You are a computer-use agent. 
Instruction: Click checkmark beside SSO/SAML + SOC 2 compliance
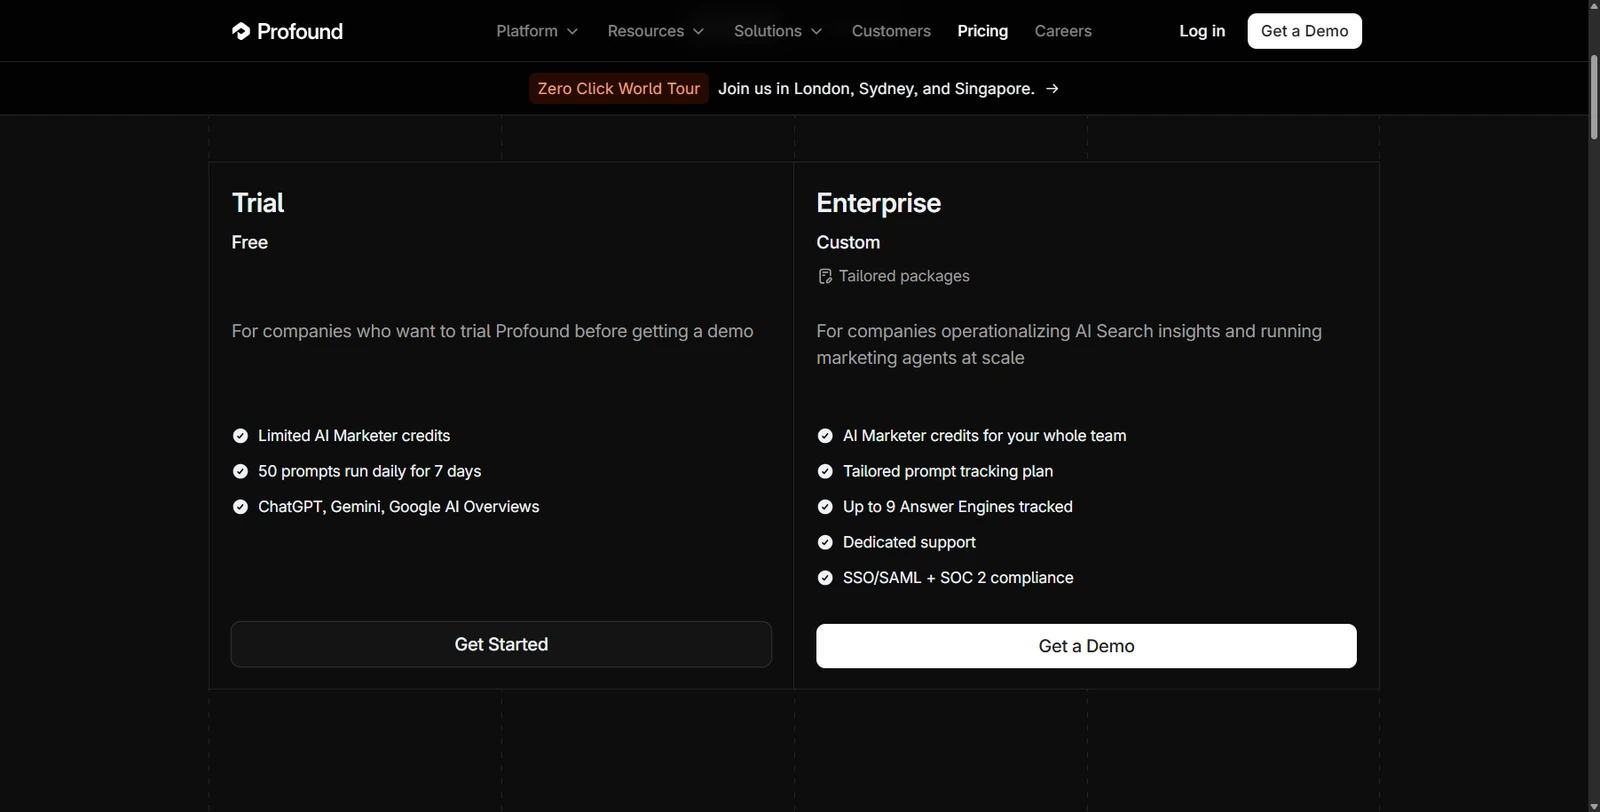[x=825, y=578]
